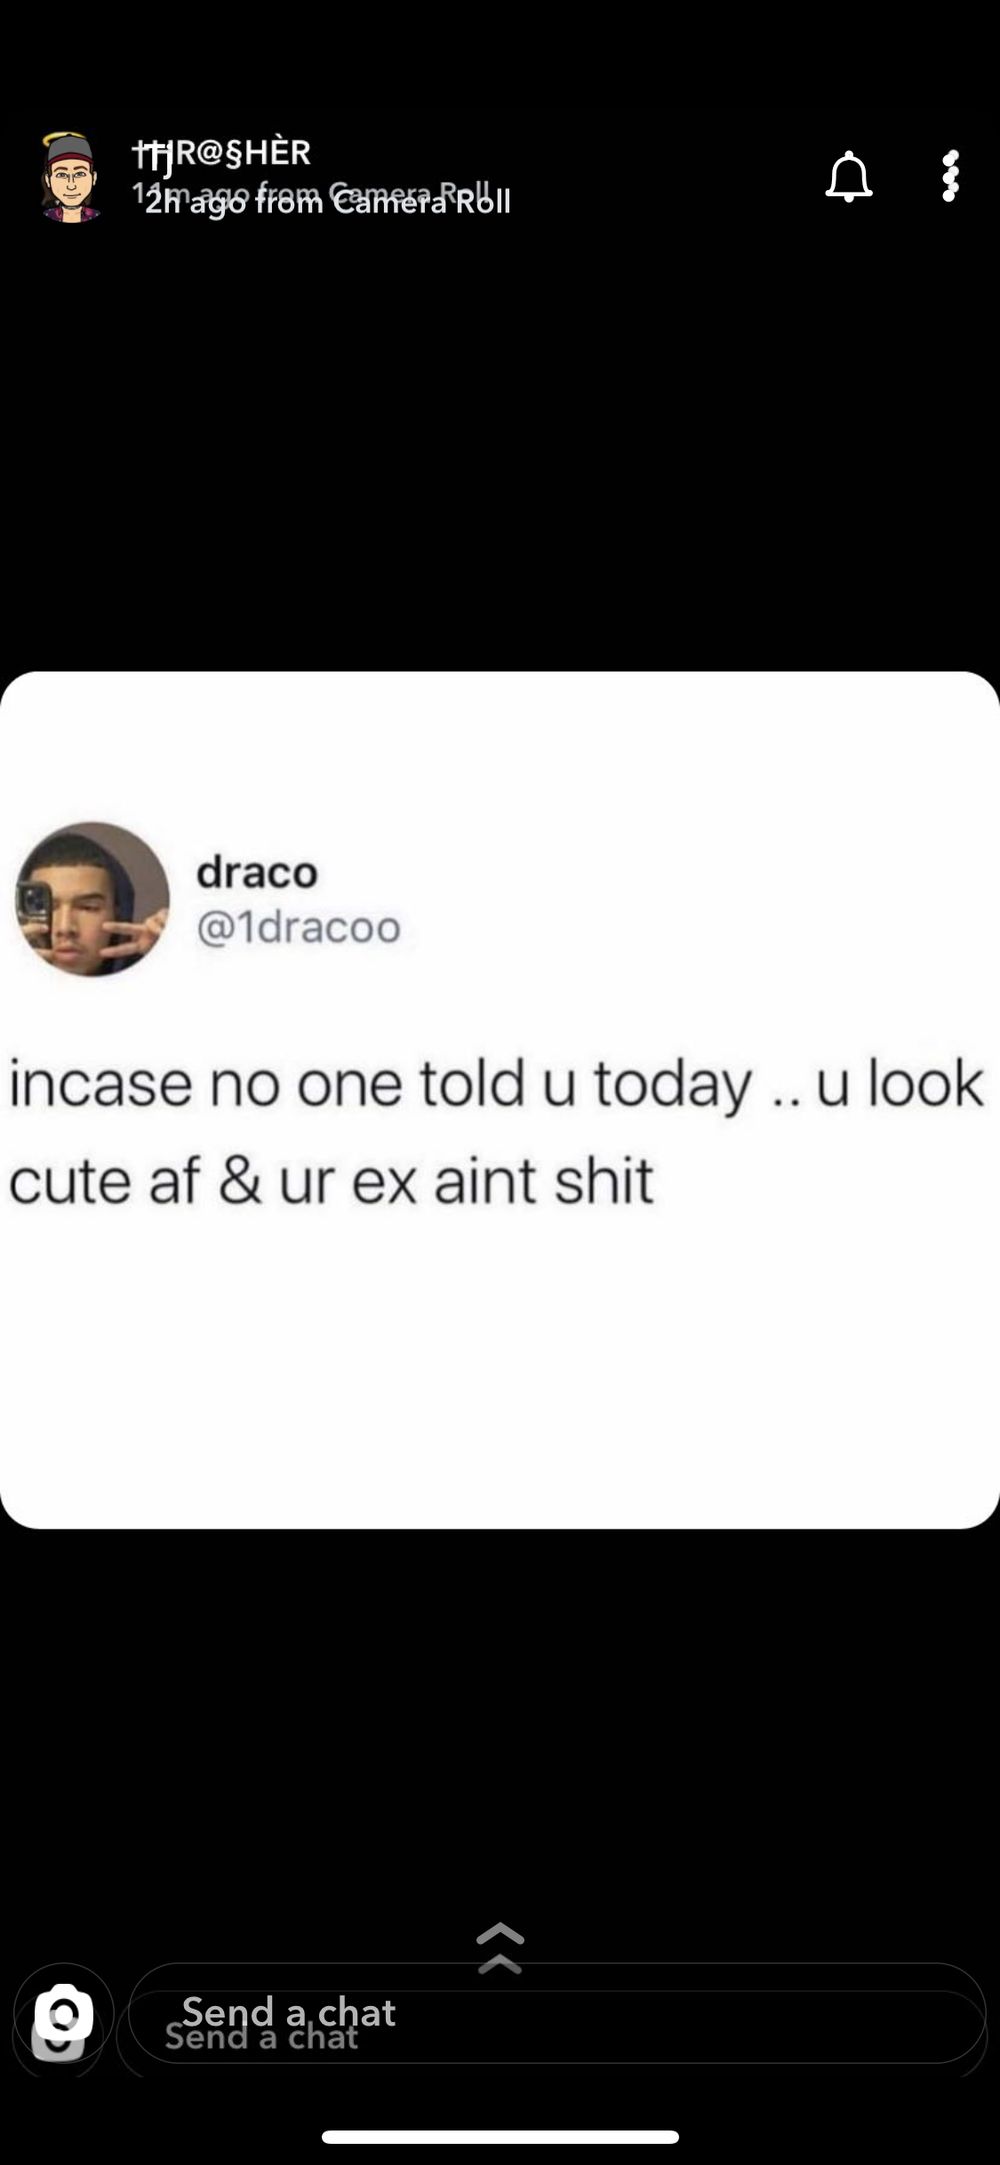Tap draco's circular profile photo
The height and width of the screenshot is (2165, 1000).
pos(92,899)
